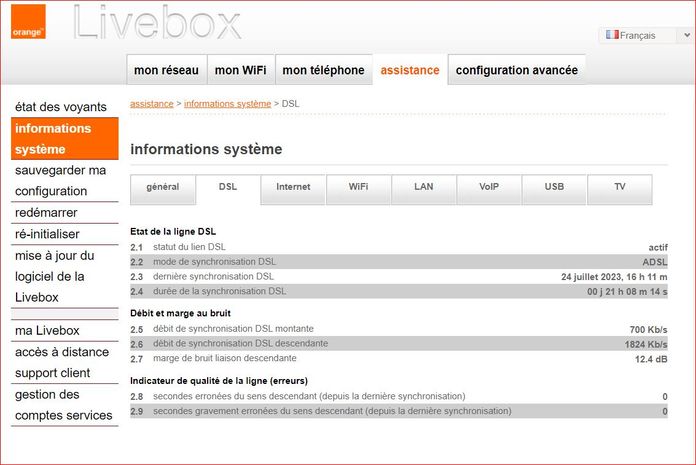Click the statut du lien DSL label
Screen dimensions: 696x465
click(x=189, y=247)
